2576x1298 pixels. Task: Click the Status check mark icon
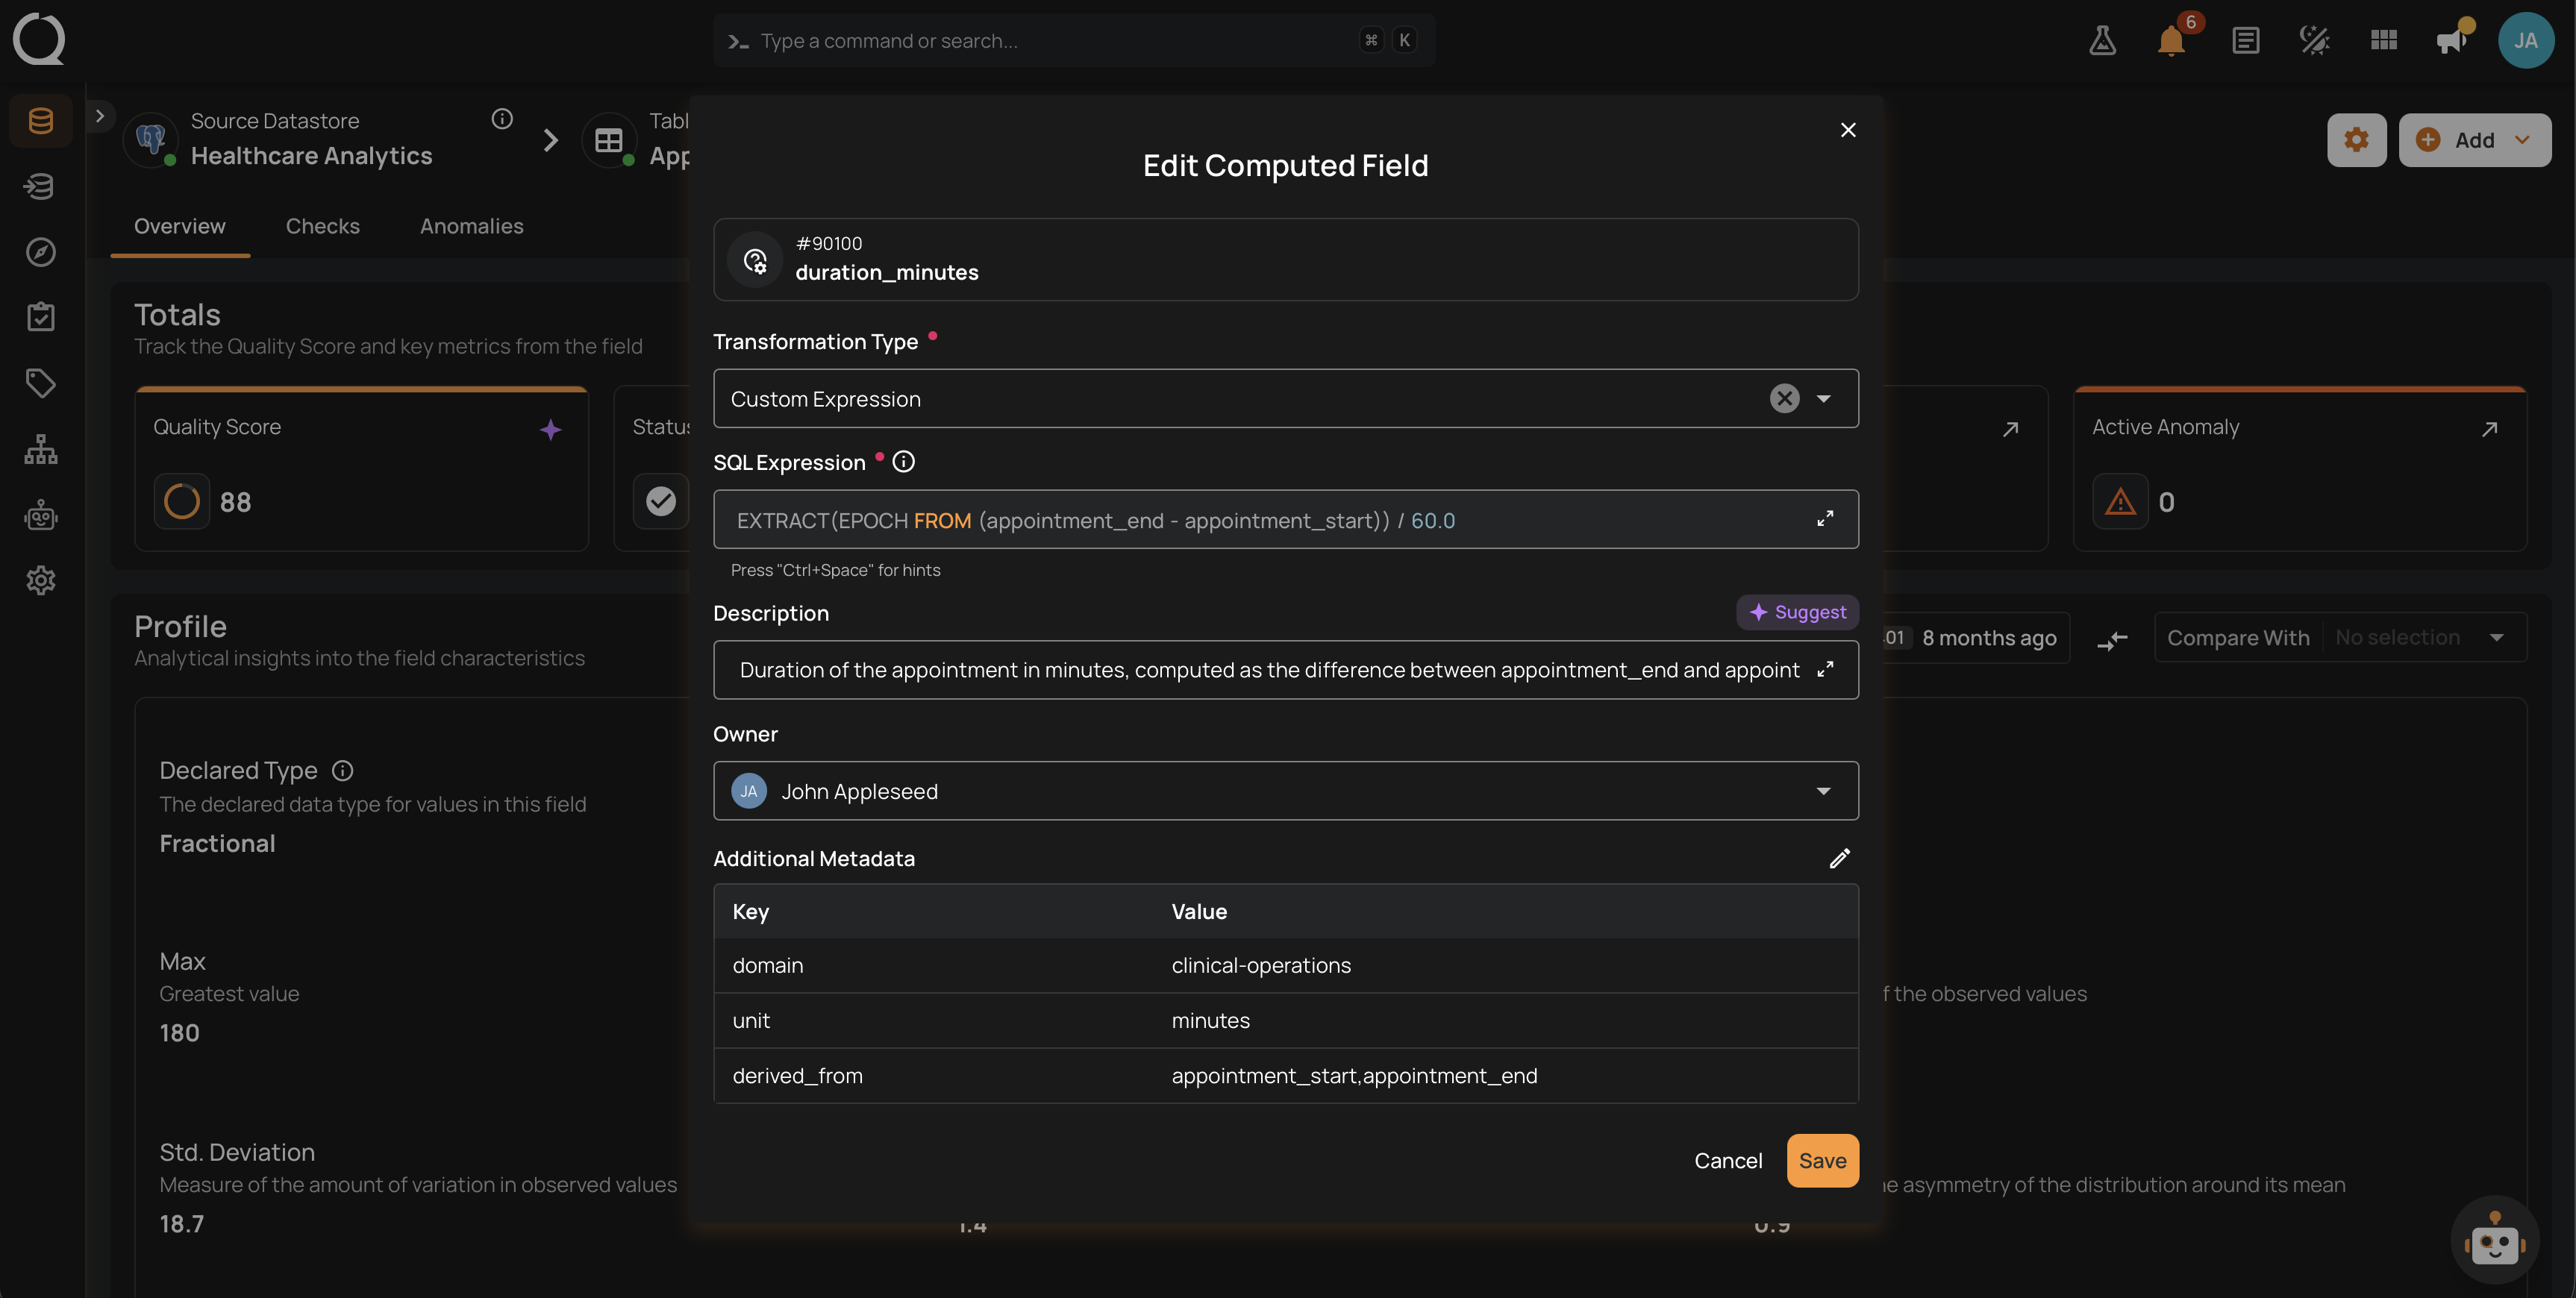(660, 501)
